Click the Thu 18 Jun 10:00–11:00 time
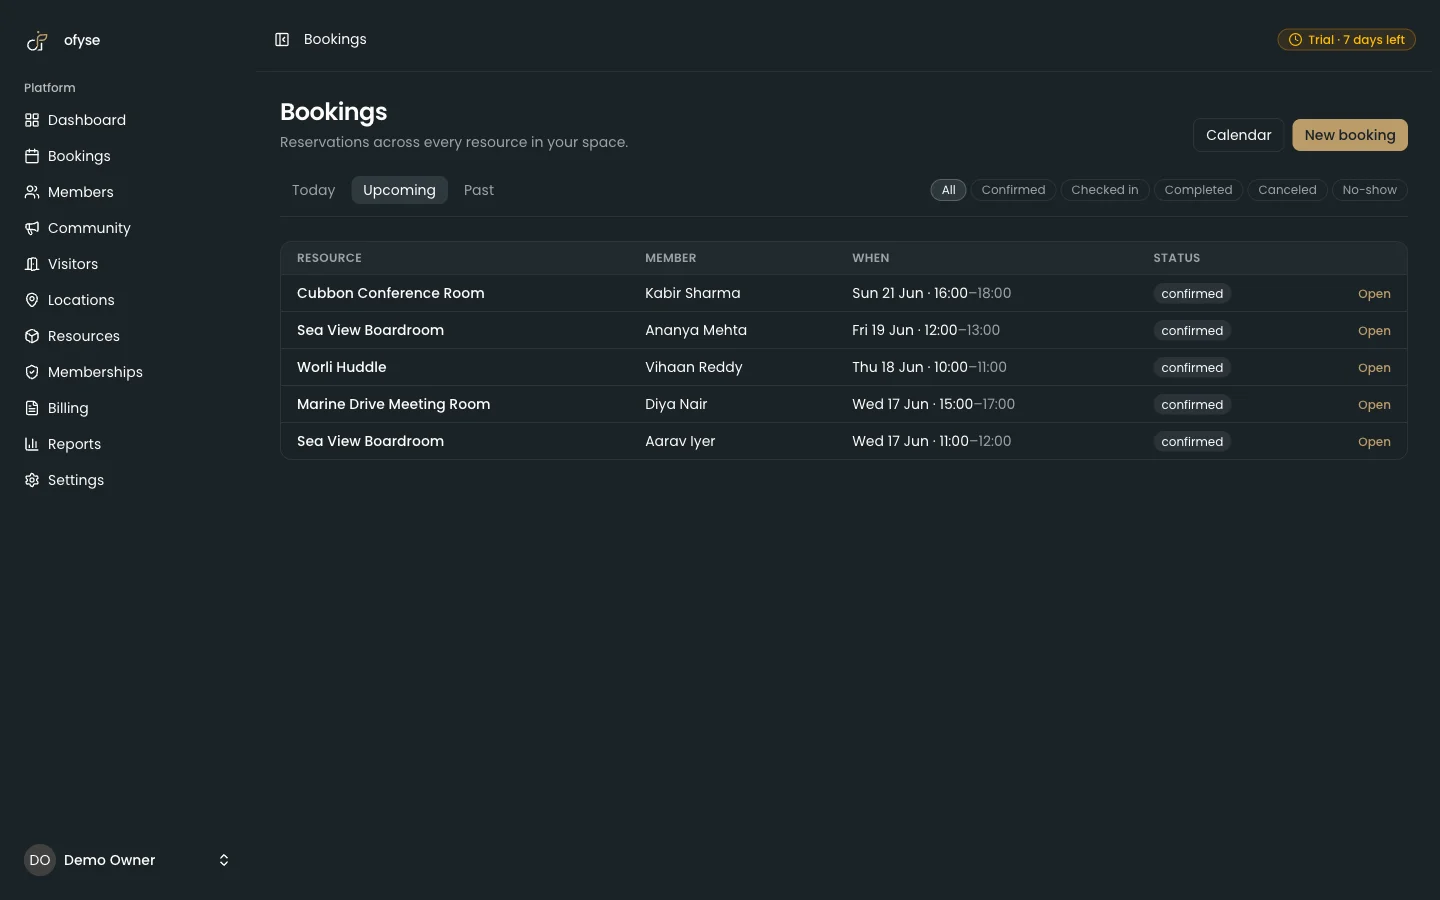1440x900 pixels. (929, 367)
